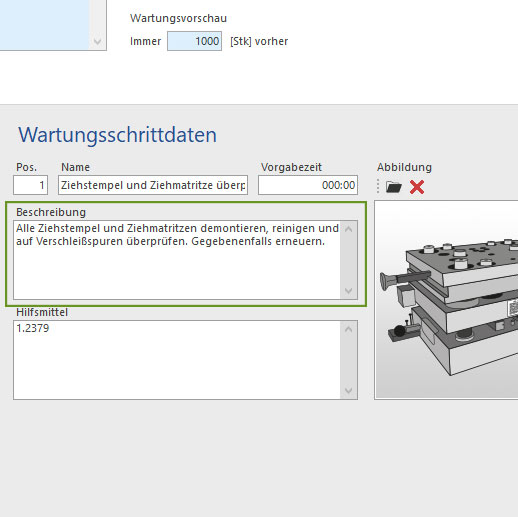Click Beschreibung scrollbar up arrow

click(x=349, y=229)
